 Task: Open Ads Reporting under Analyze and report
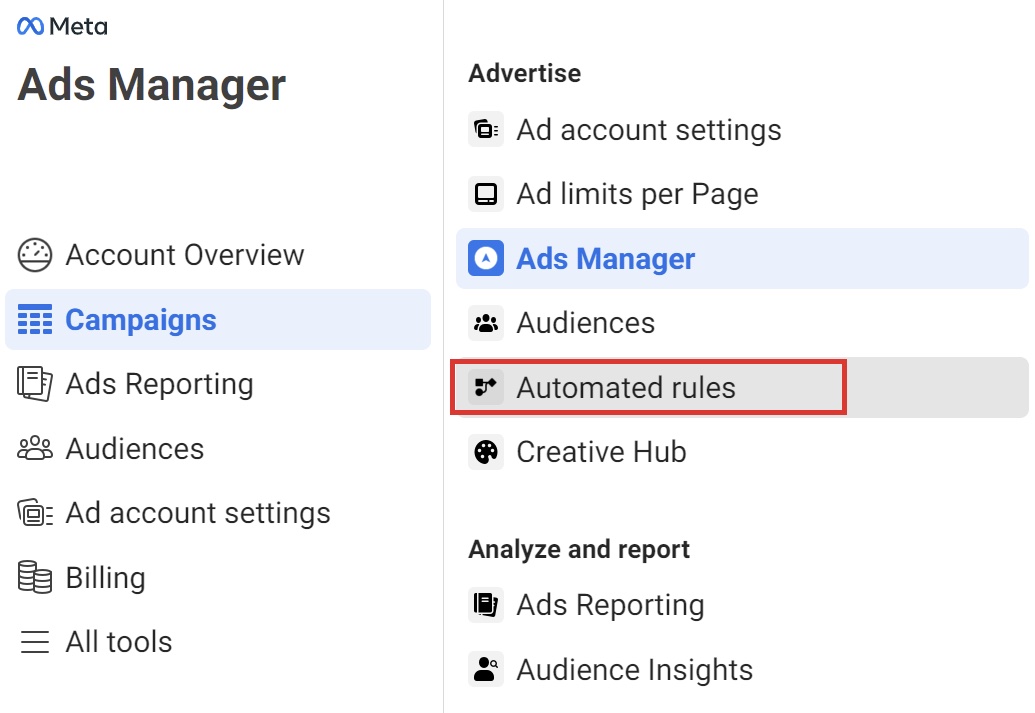(x=742, y=605)
